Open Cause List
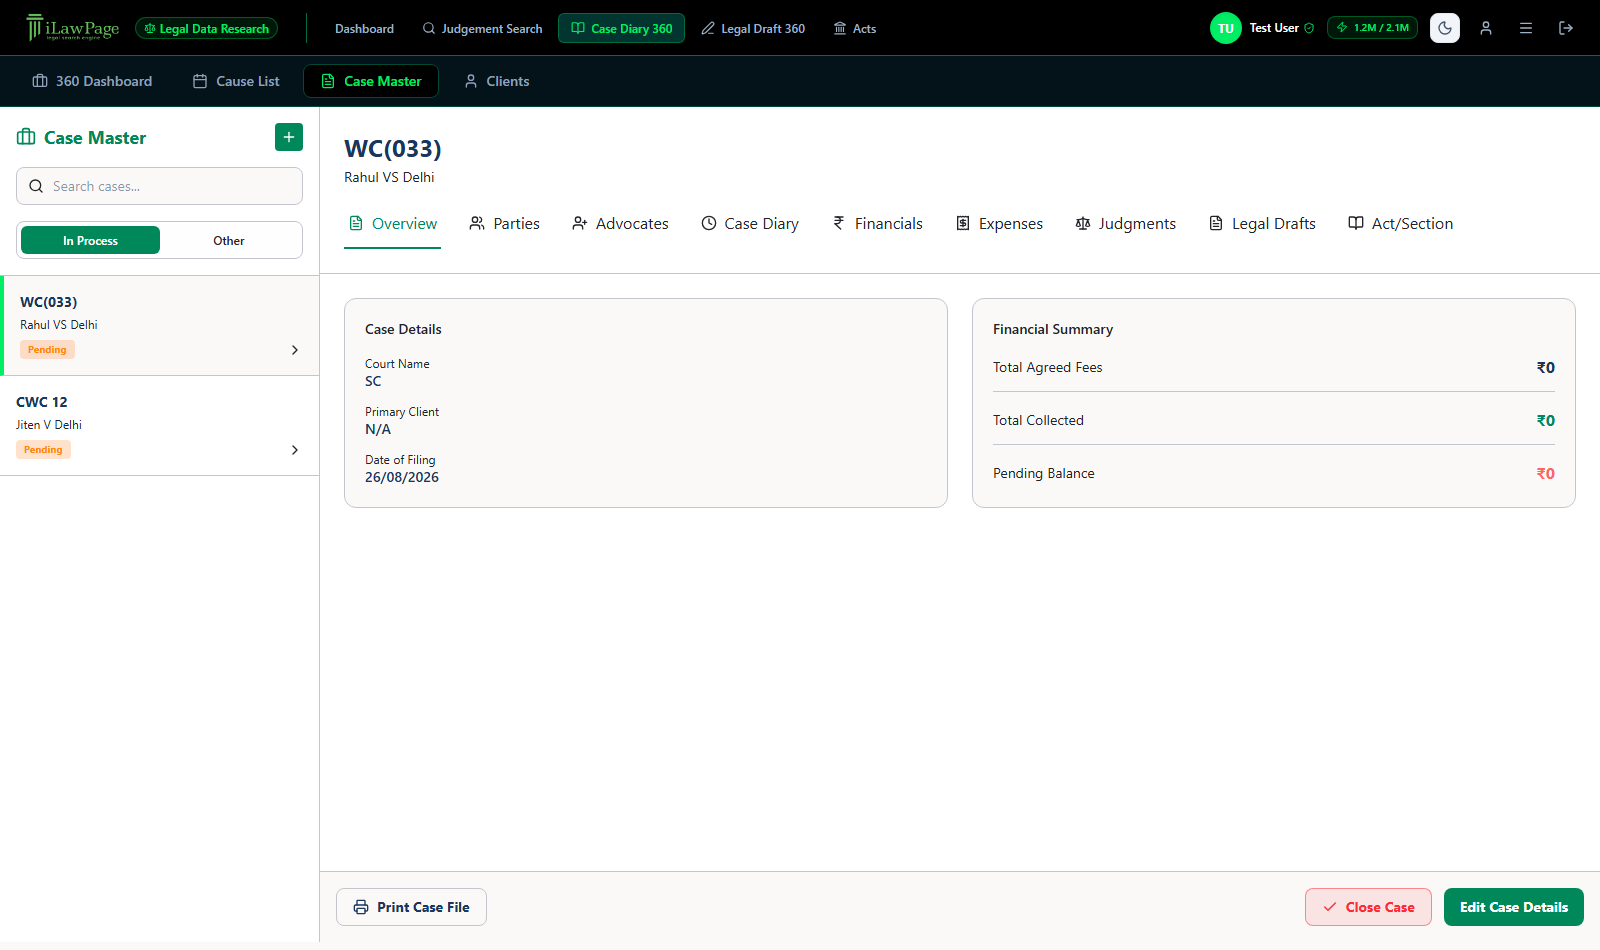 [236, 81]
